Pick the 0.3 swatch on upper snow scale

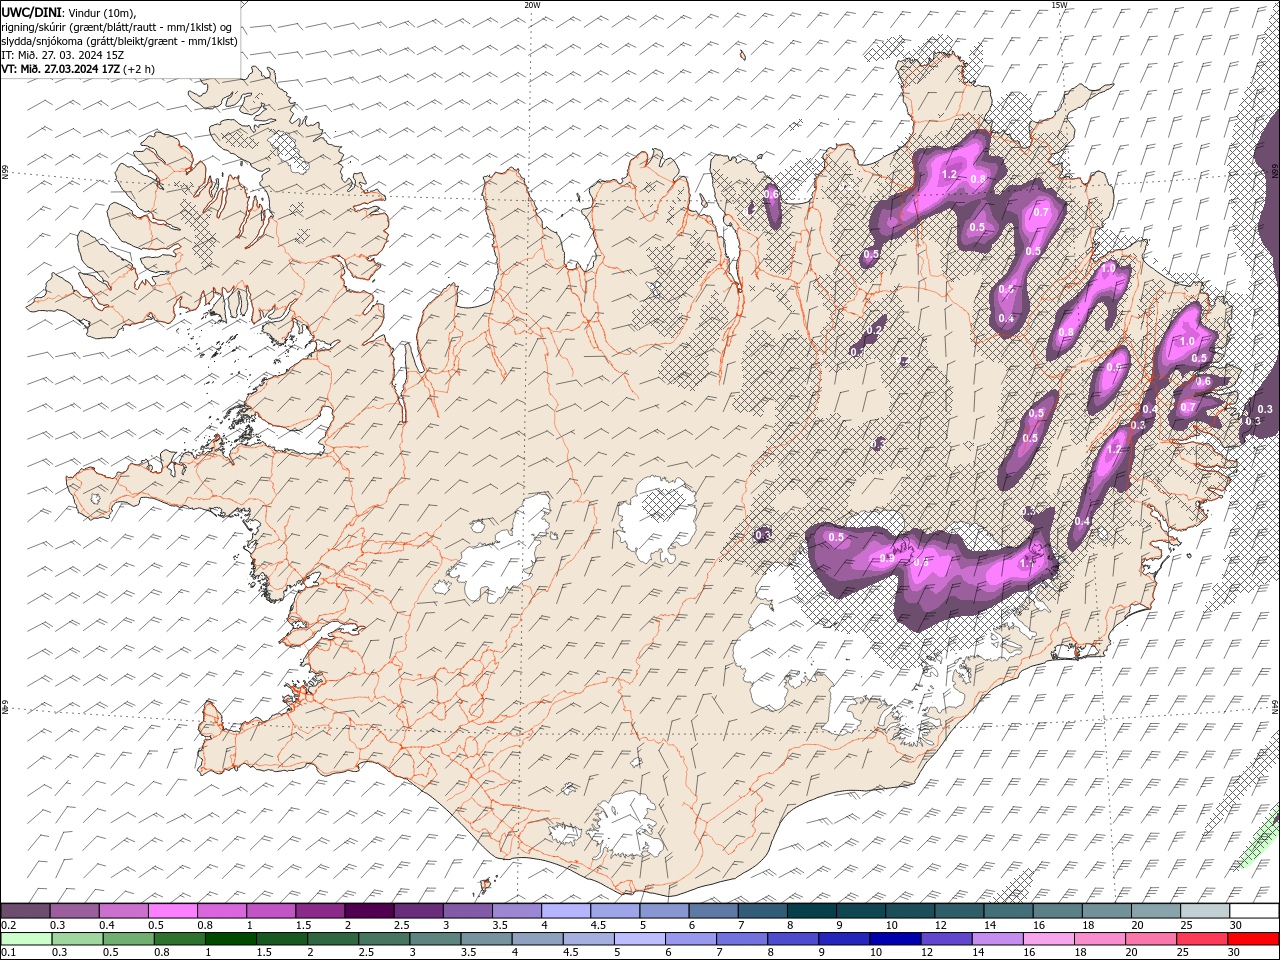click(x=74, y=911)
